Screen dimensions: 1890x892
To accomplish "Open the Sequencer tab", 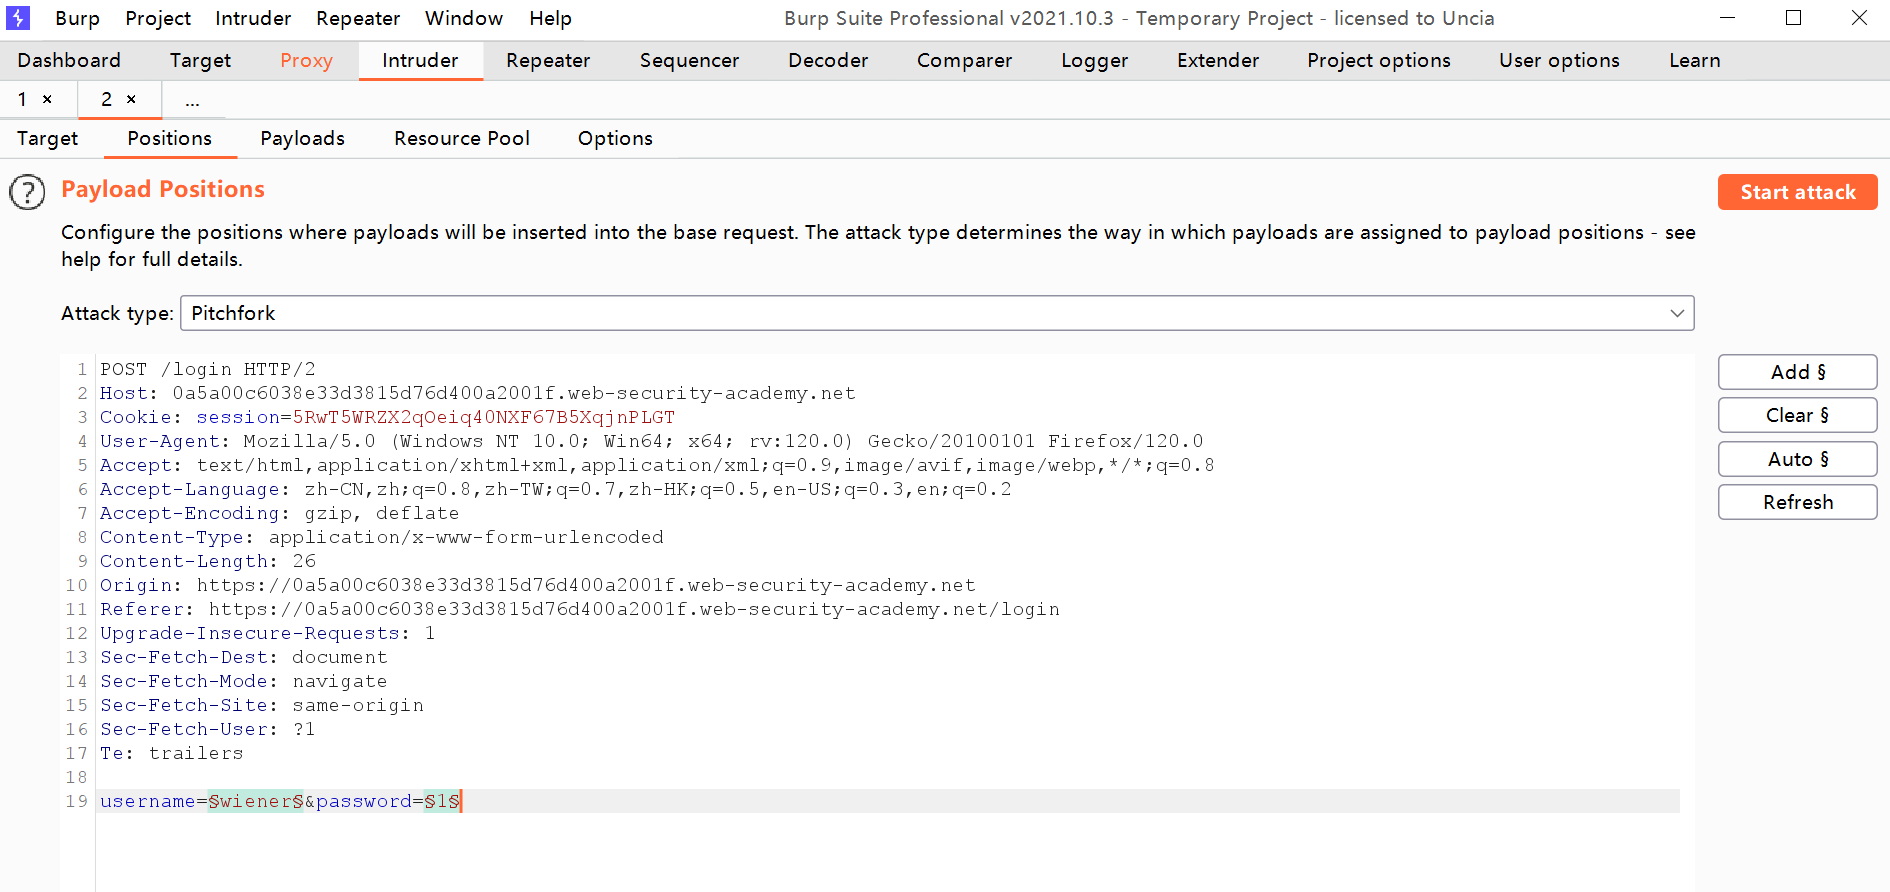I will [x=689, y=60].
